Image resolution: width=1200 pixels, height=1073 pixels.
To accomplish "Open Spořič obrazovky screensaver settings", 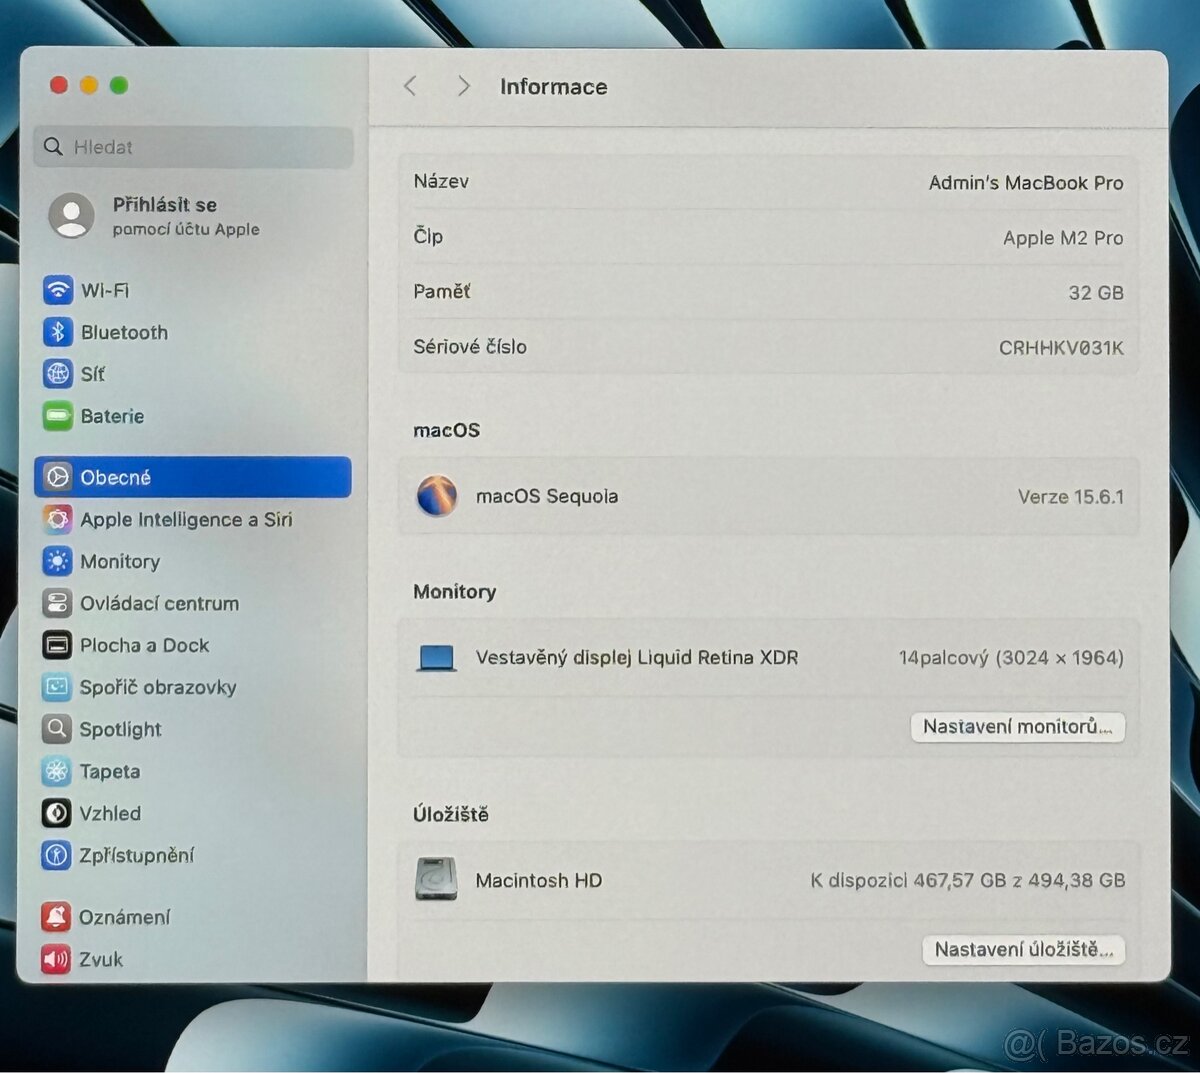I will (x=157, y=687).
